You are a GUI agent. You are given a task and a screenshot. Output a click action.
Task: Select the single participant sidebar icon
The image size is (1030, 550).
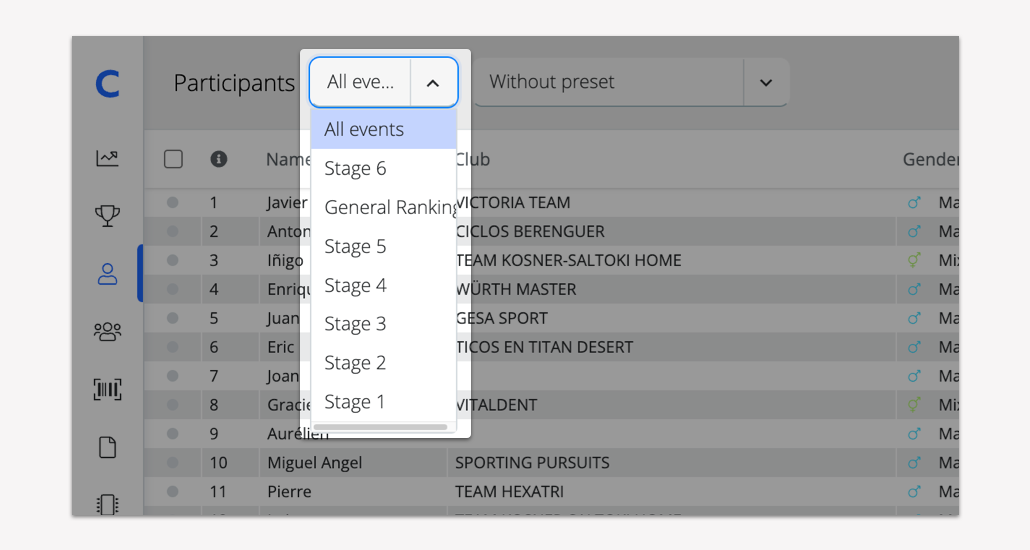tap(107, 274)
